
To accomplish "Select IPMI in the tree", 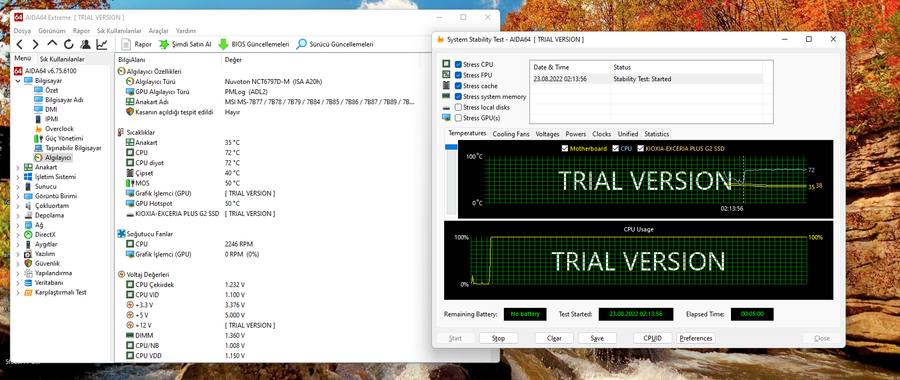I will [x=51, y=119].
